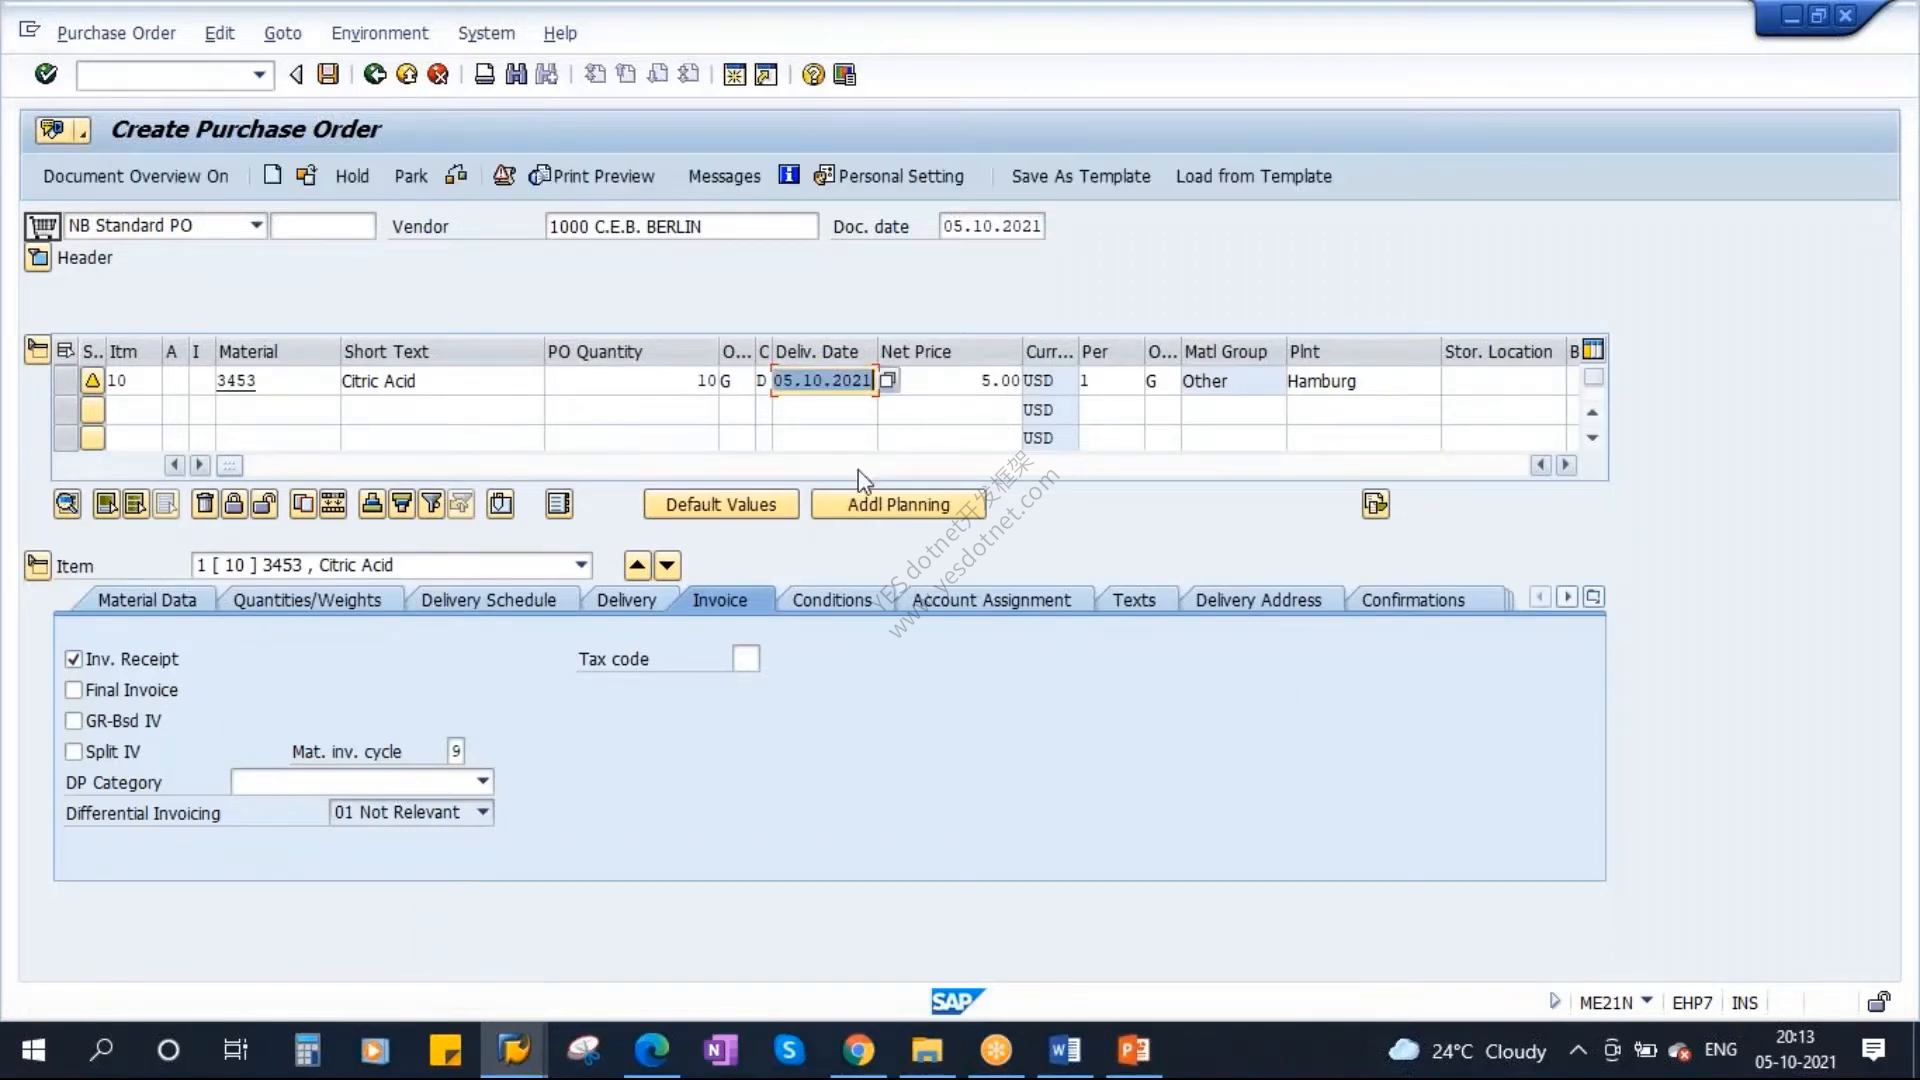Viewport: 1920px width, 1080px height.
Task: Click the yellow warning triangle on item 10
Action: pos(92,380)
